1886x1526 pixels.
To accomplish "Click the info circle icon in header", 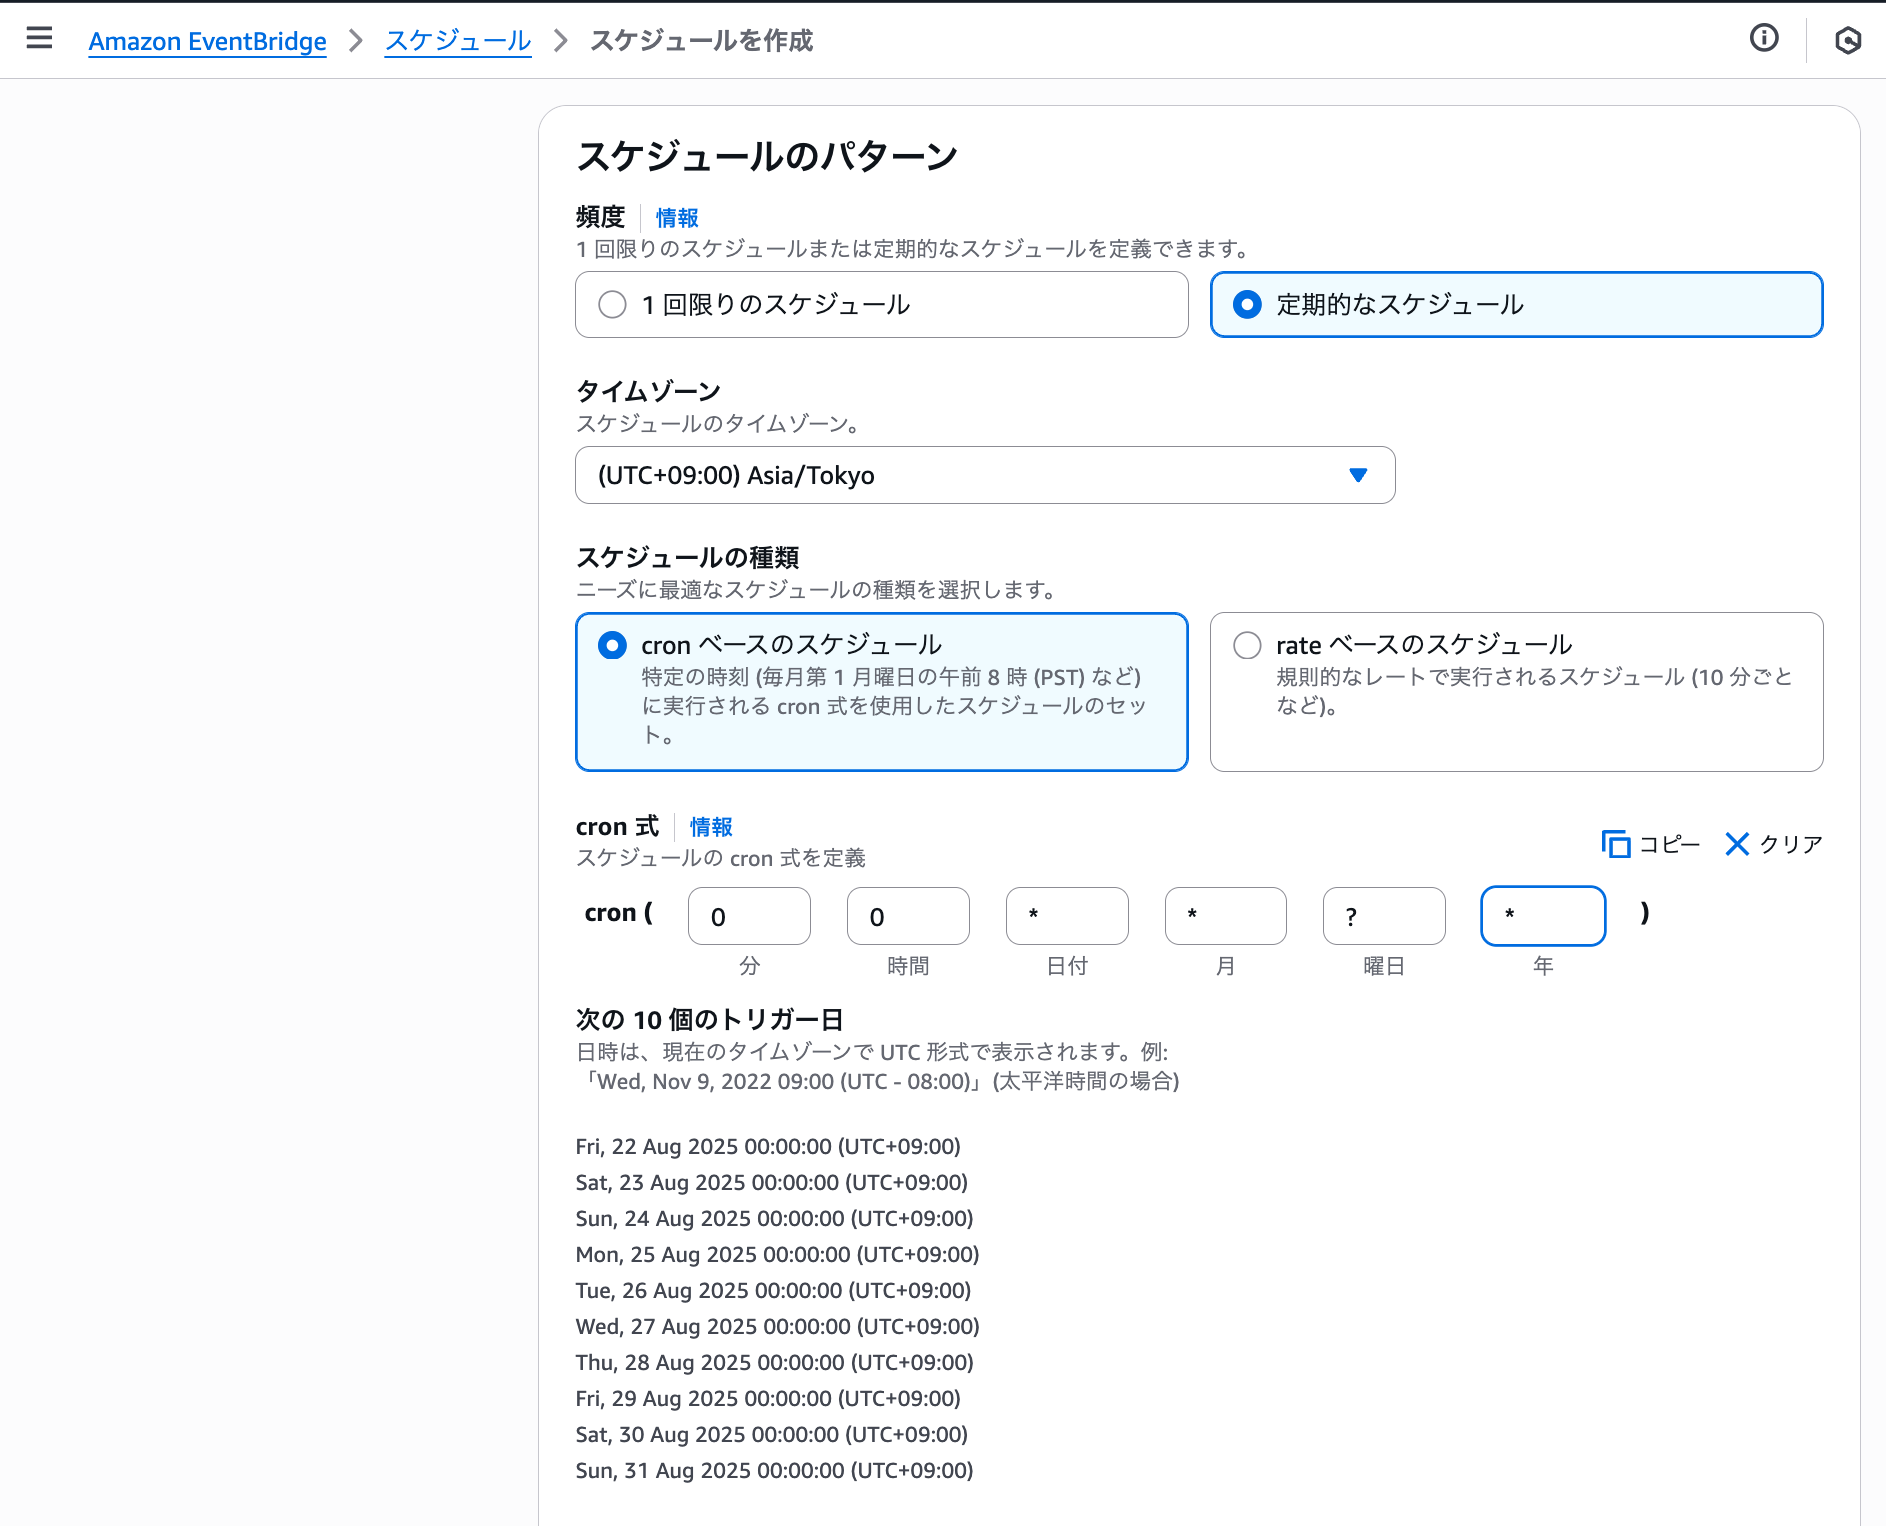I will click(1763, 39).
